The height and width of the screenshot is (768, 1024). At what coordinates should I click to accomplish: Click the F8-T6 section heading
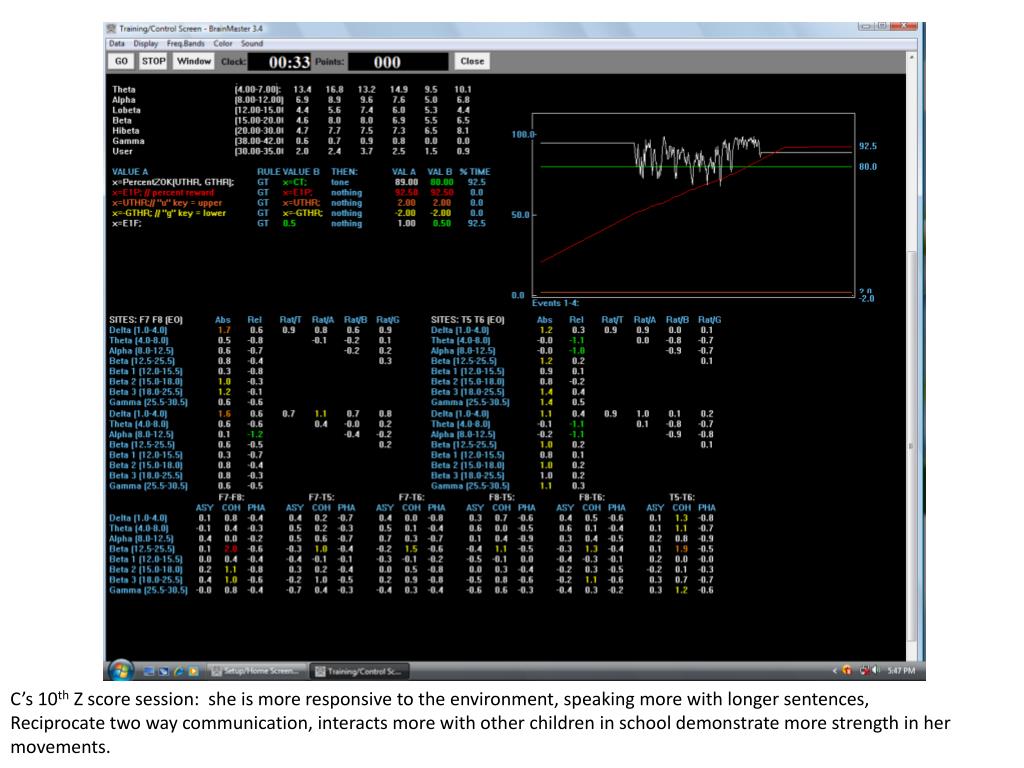pyautogui.click(x=592, y=498)
